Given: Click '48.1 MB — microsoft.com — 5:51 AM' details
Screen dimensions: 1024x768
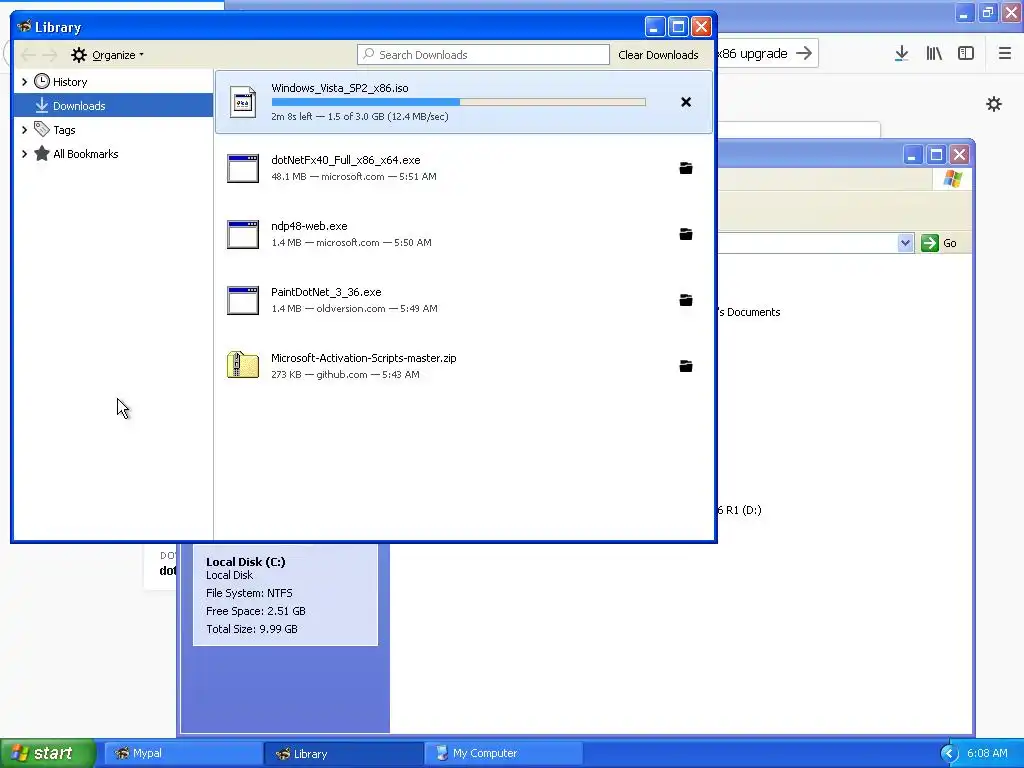Looking at the screenshot, I should tap(353, 176).
